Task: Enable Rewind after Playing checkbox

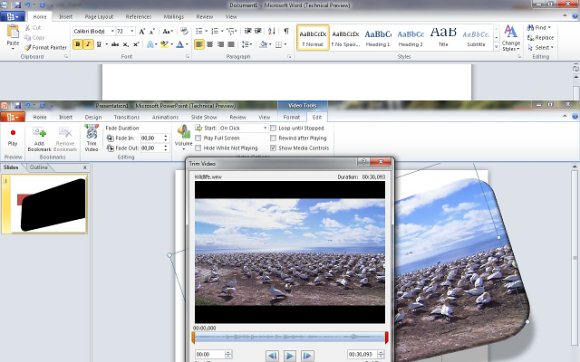Action: coord(273,138)
